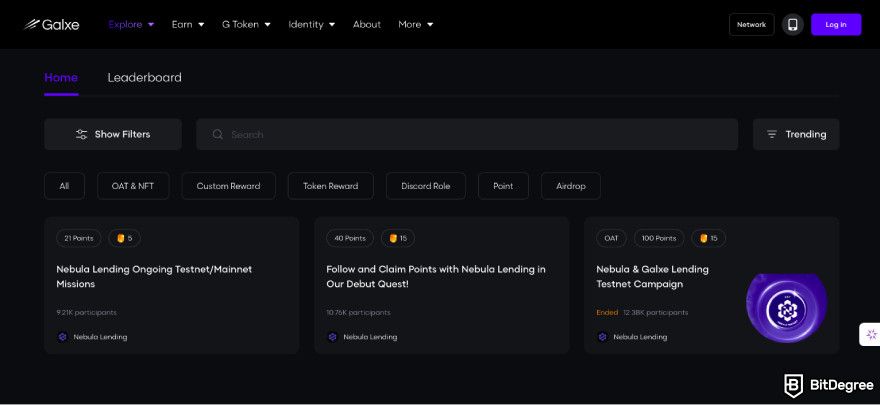Screen dimensions: 880x405
Task: Click Nebula Lending icon on first card
Action: [x=63, y=337]
